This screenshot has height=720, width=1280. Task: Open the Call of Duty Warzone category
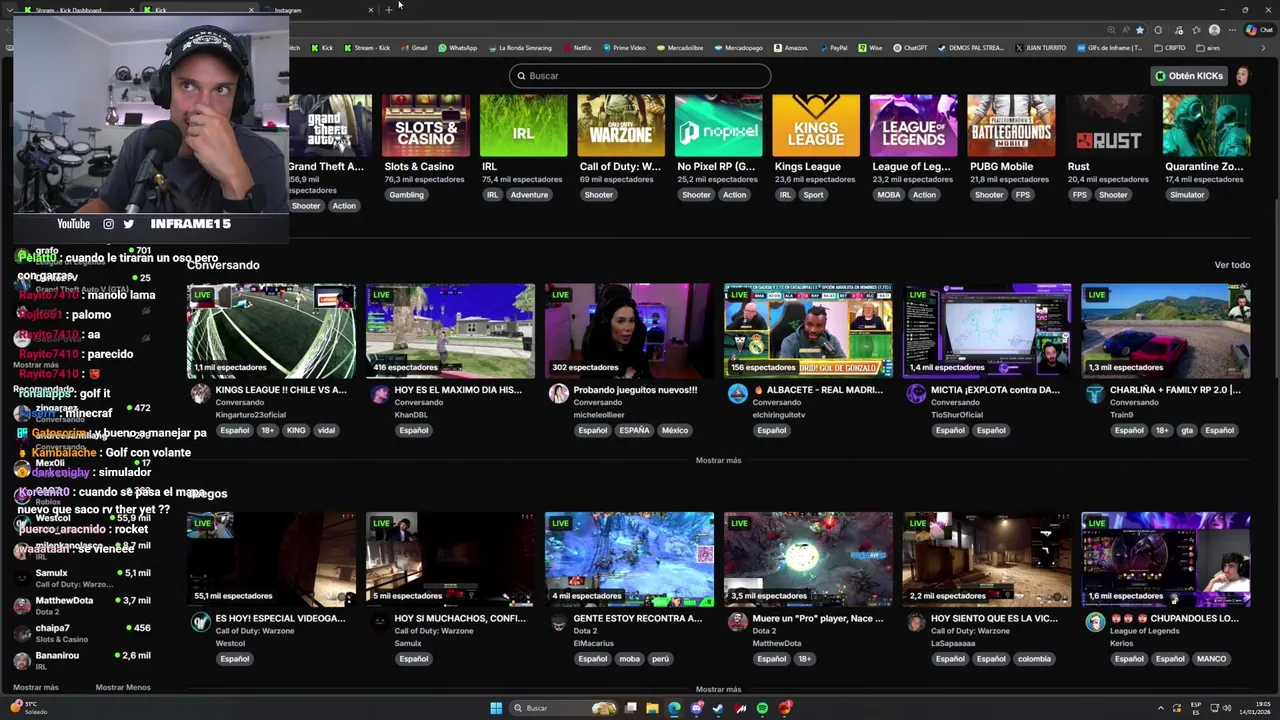point(621,125)
